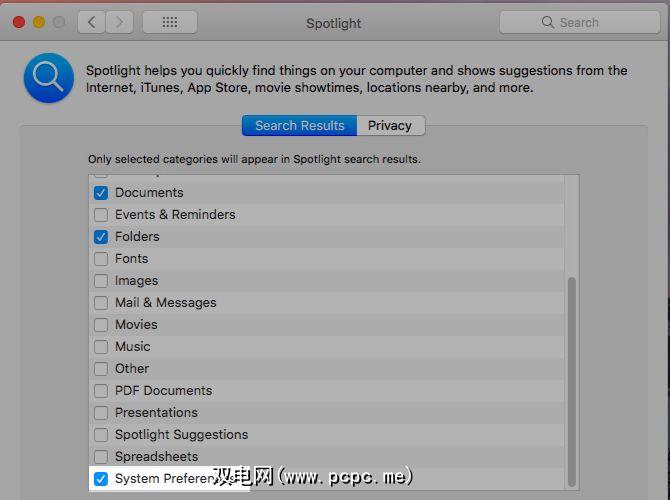Select the Documents row label
Screen dimensions: 670x500
[149, 193]
